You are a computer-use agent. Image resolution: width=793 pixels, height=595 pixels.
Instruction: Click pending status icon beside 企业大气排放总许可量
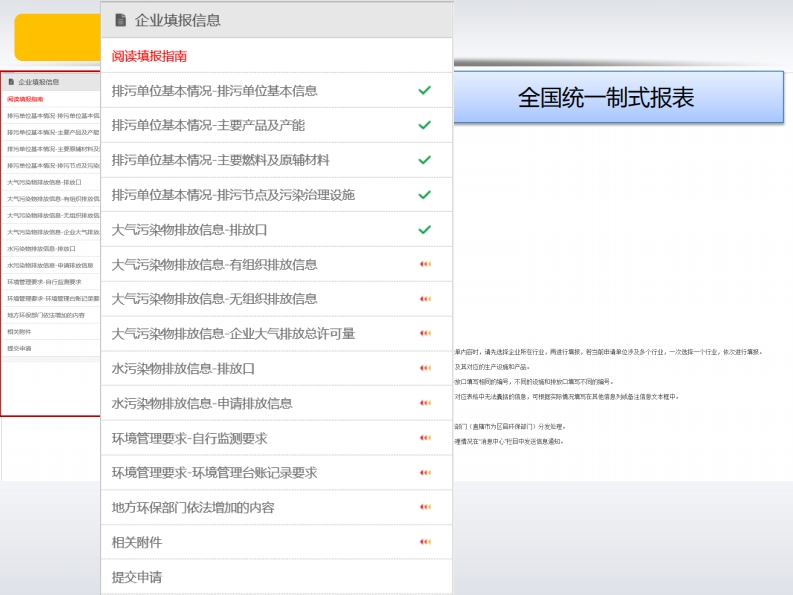point(425,334)
